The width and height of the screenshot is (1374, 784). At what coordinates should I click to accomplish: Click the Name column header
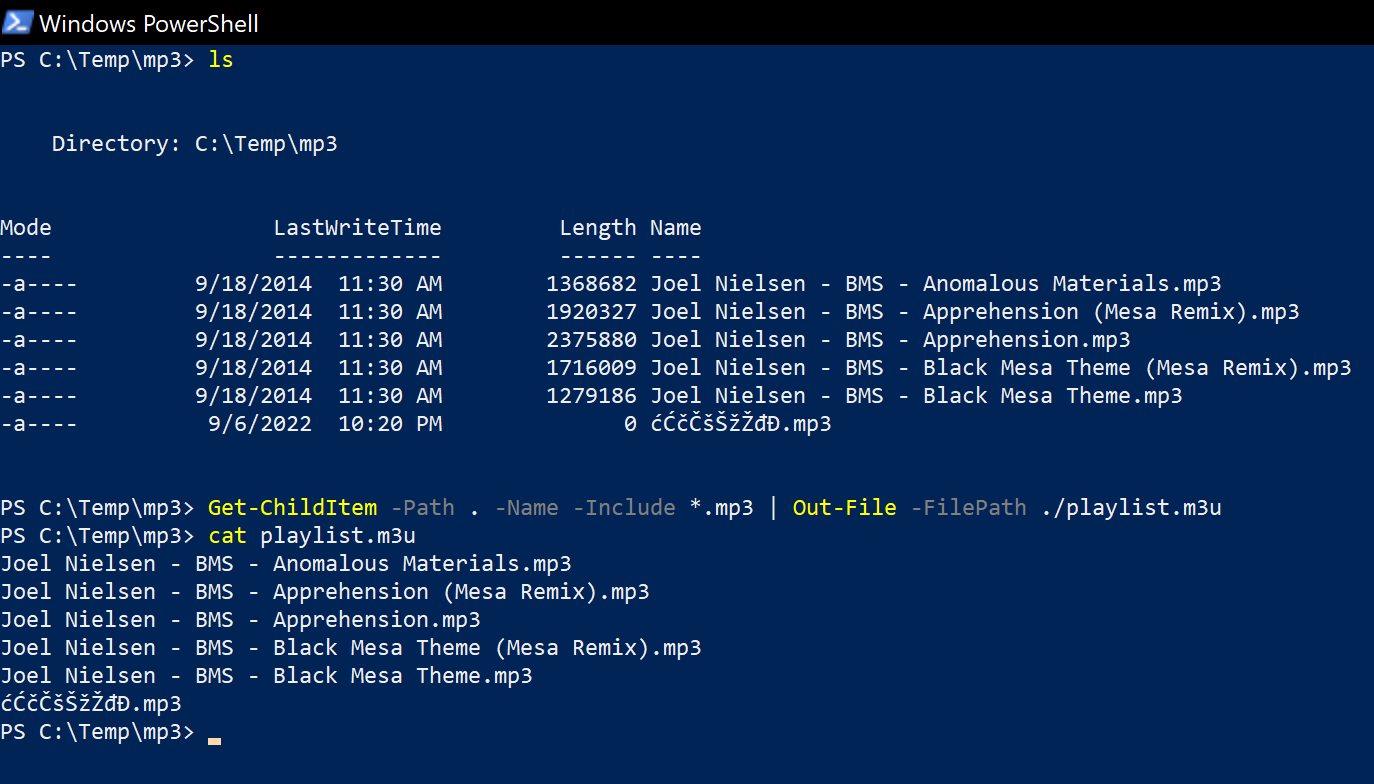[675, 228]
